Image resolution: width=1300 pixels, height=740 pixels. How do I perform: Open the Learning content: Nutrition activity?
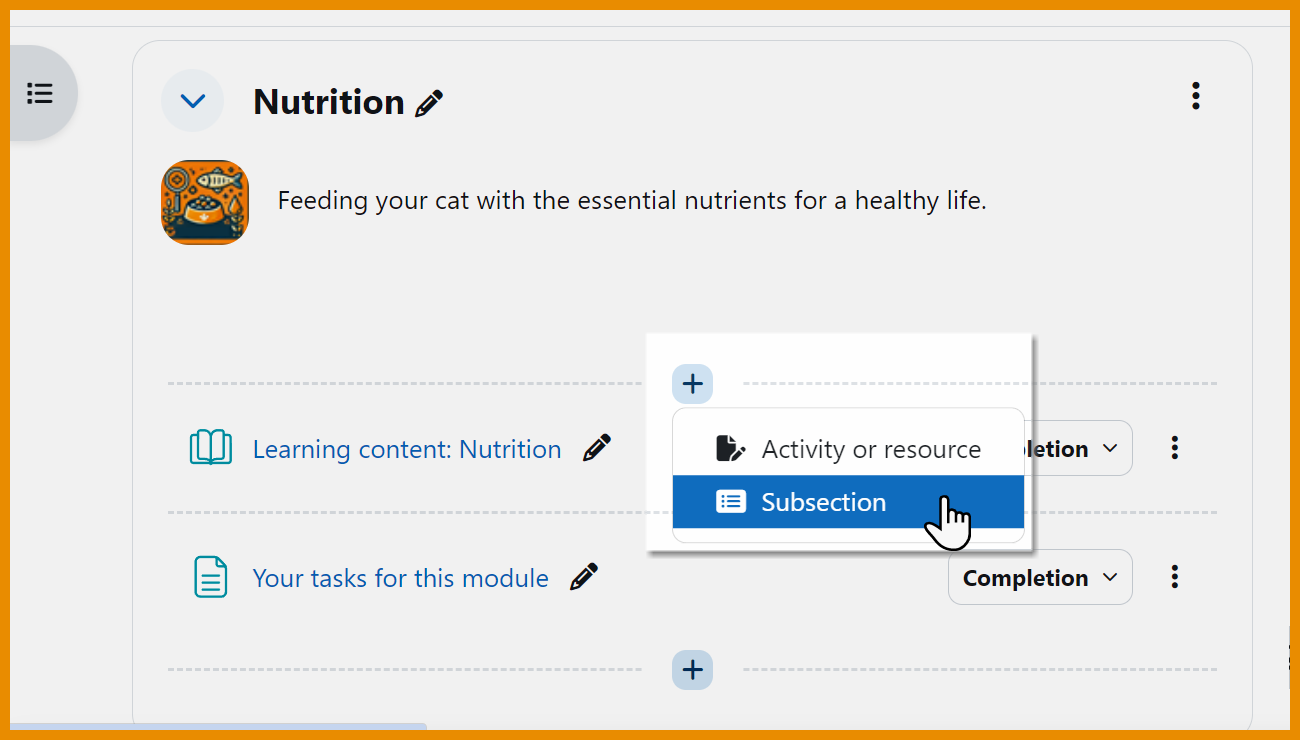click(406, 449)
